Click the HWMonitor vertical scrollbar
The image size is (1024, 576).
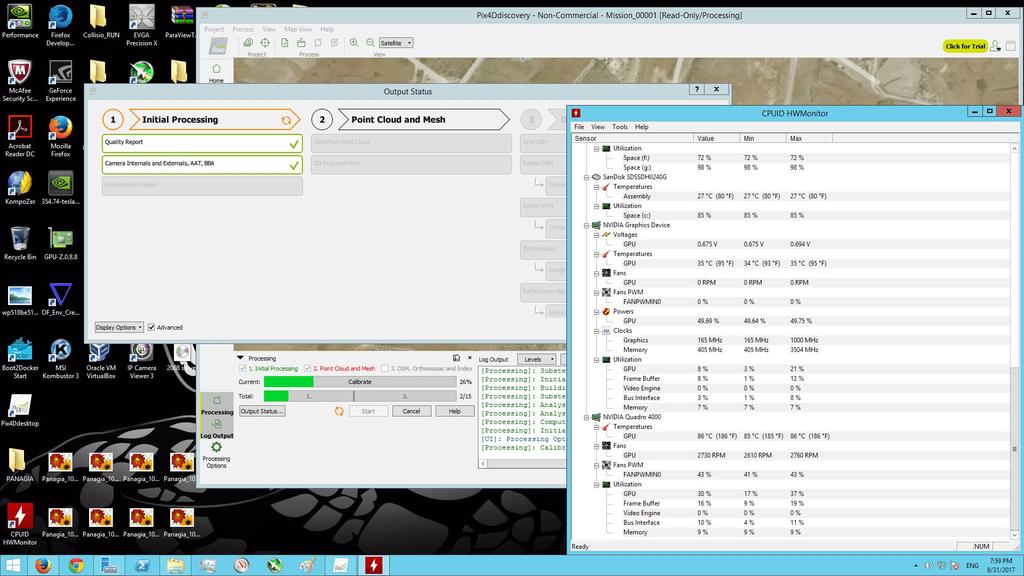click(x=1014, y=342)
